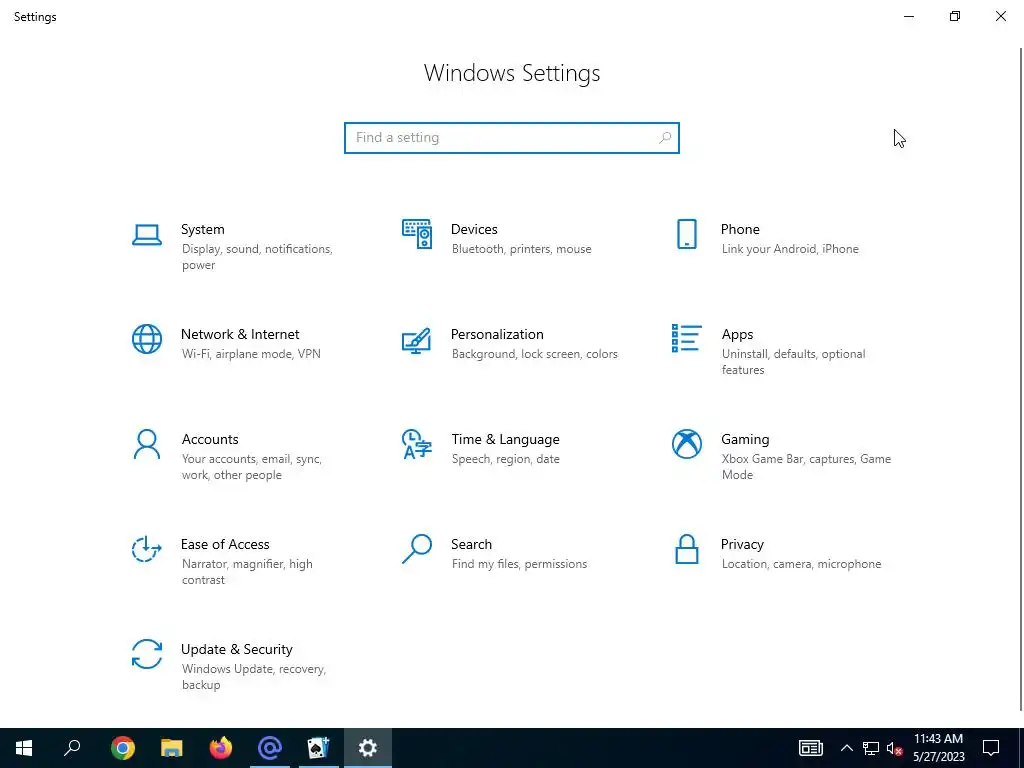Open the Gaming settings title
The image size is (1024, 768).
[745, 440]
